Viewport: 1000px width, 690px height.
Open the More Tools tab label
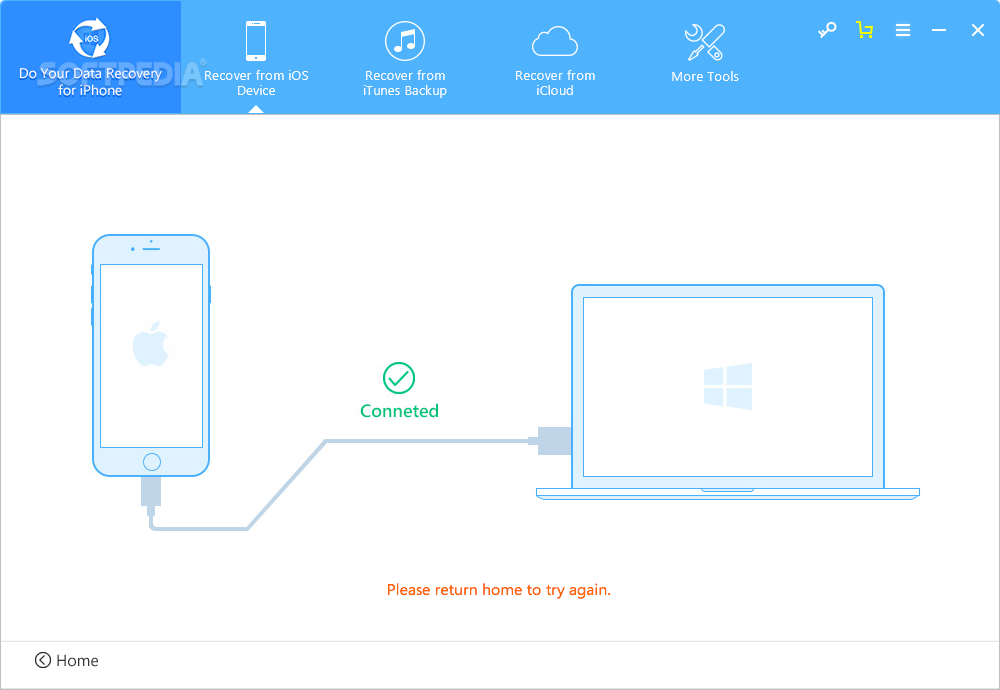coord(705,77)
